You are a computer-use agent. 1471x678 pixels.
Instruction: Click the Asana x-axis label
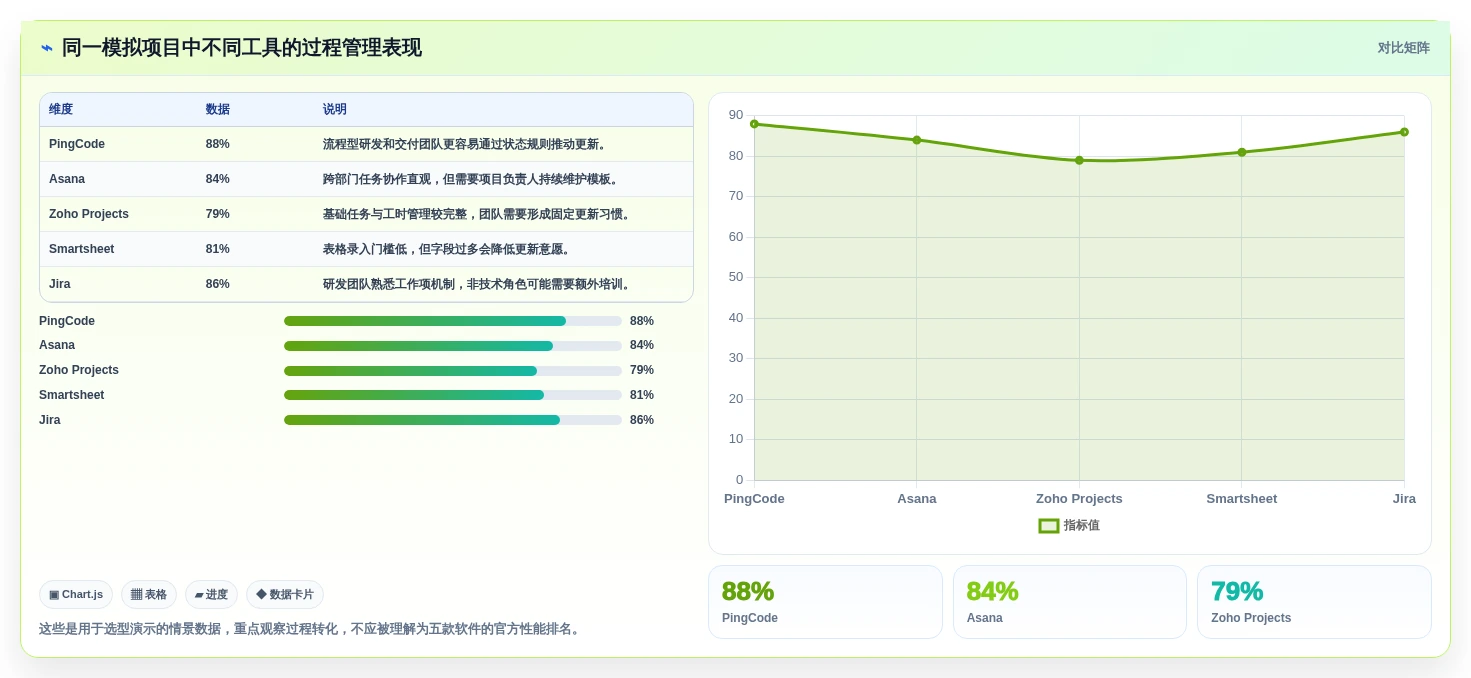[x=917, y=499]
